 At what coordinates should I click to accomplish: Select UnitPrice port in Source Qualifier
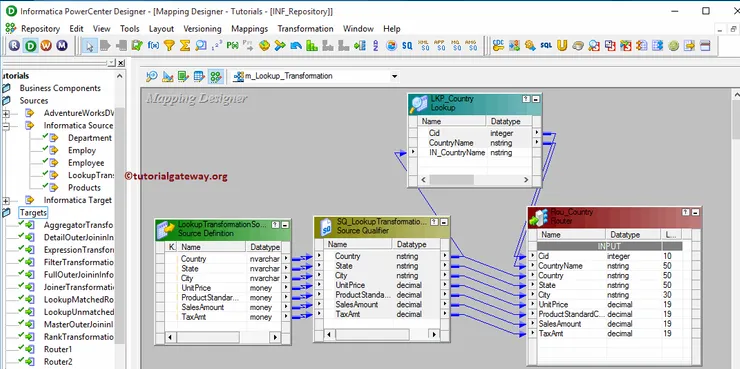click(350, 285)
